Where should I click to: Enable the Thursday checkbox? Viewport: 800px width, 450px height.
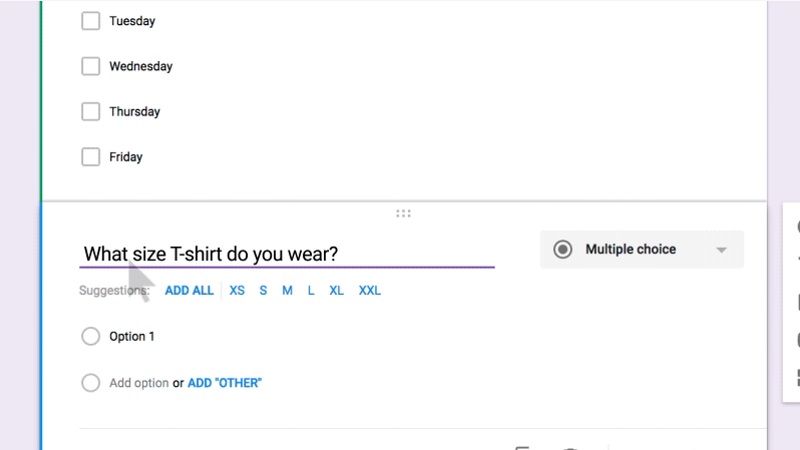tap(91, 112)
